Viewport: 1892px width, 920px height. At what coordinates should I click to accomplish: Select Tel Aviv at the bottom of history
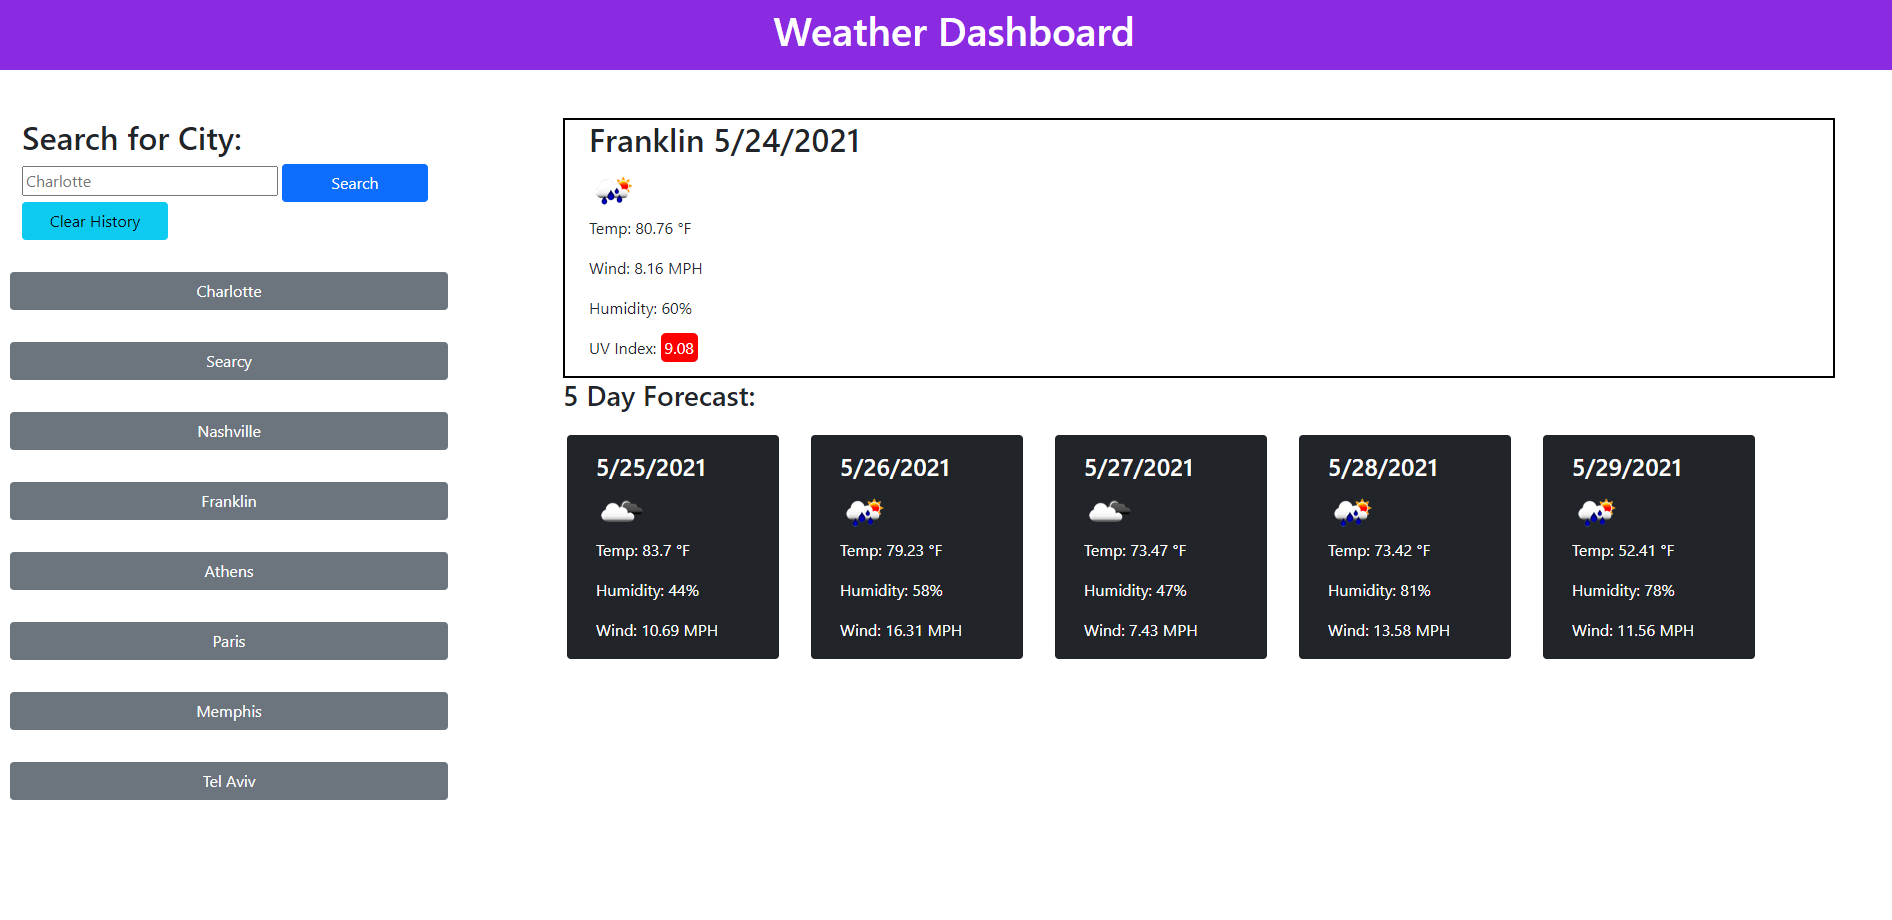click(x=228, y=781)
